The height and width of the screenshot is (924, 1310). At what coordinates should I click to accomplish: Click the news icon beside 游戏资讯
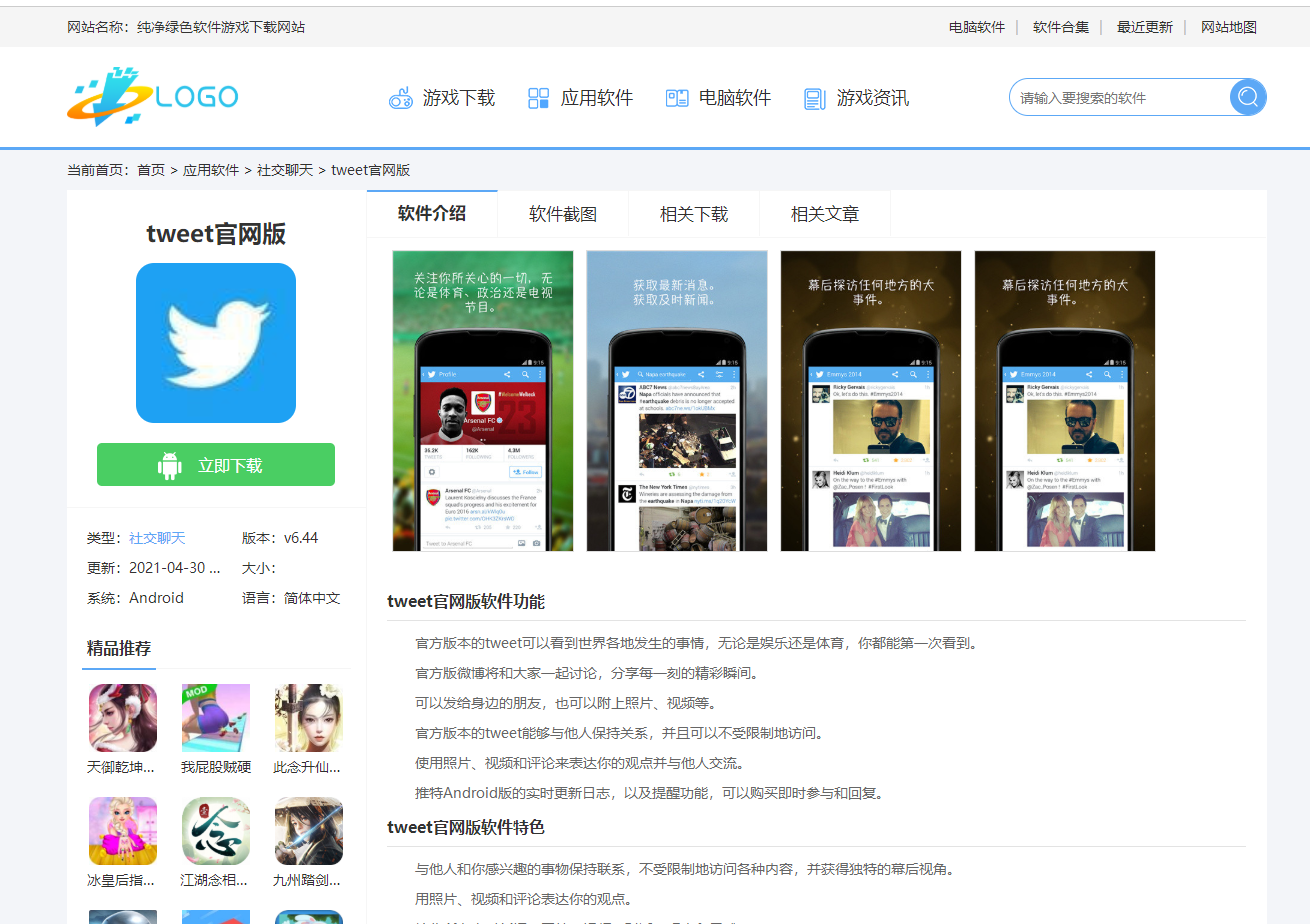(815, 98)
